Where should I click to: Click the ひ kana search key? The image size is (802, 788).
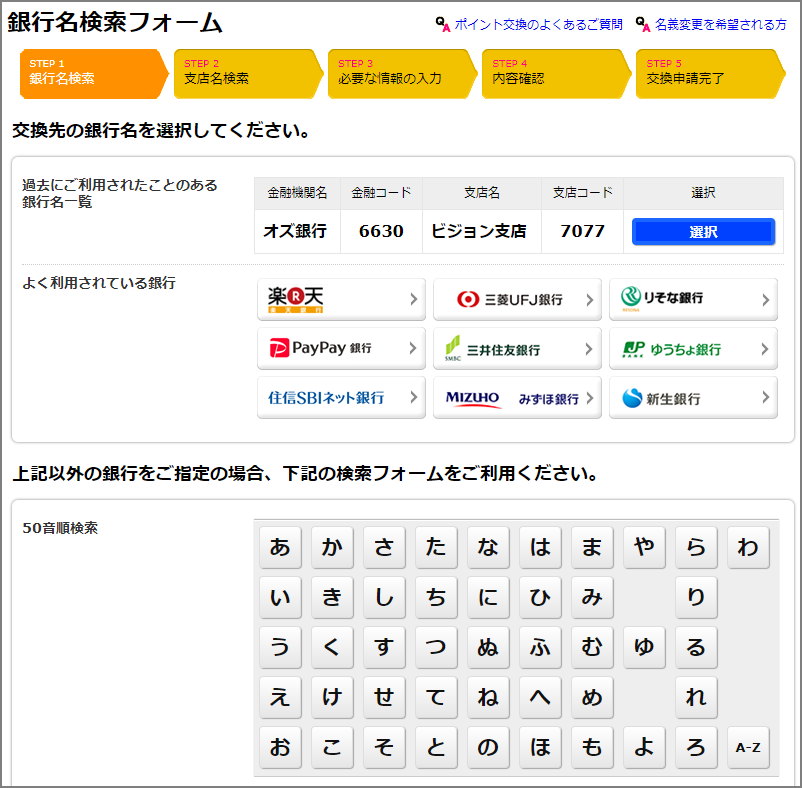[540, 597]
